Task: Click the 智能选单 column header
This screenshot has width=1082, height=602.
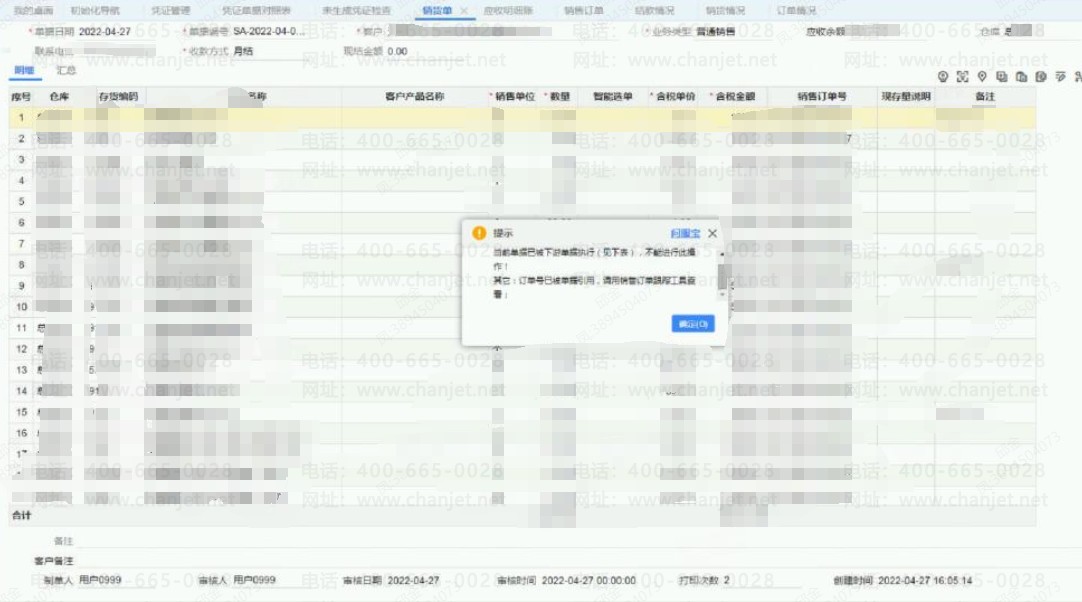Action: 613,97
